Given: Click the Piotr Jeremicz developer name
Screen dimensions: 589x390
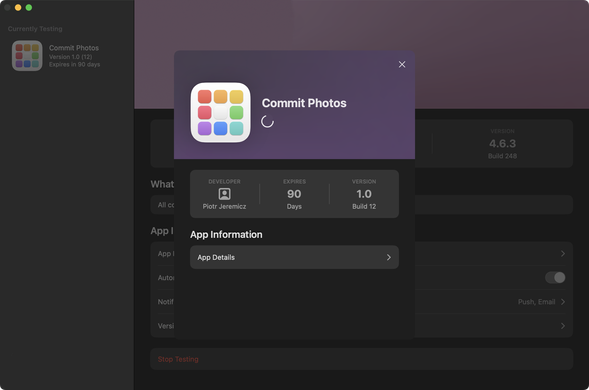Looking at the screenshot, I should (224, 206).
